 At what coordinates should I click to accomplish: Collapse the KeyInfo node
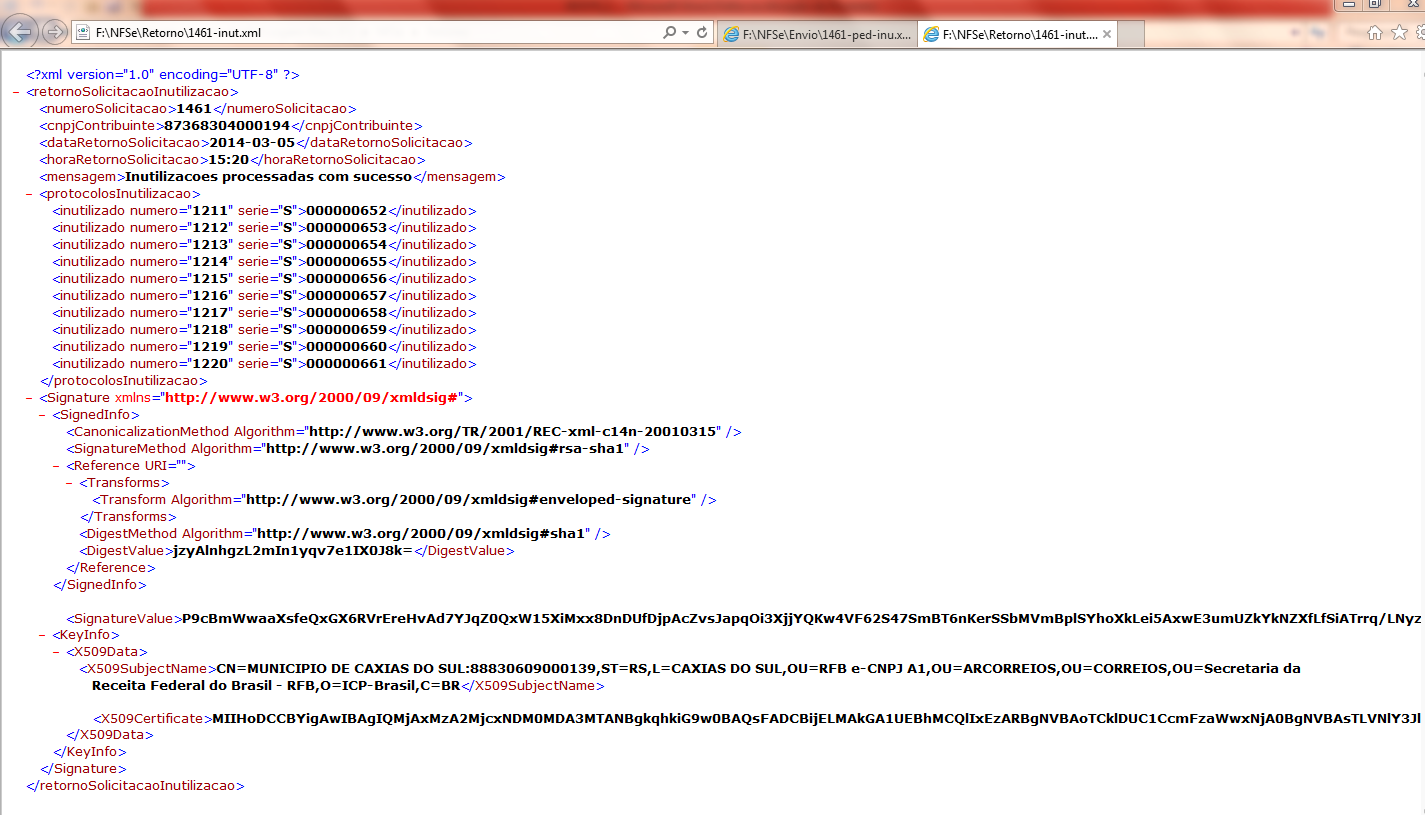[43, 635]
